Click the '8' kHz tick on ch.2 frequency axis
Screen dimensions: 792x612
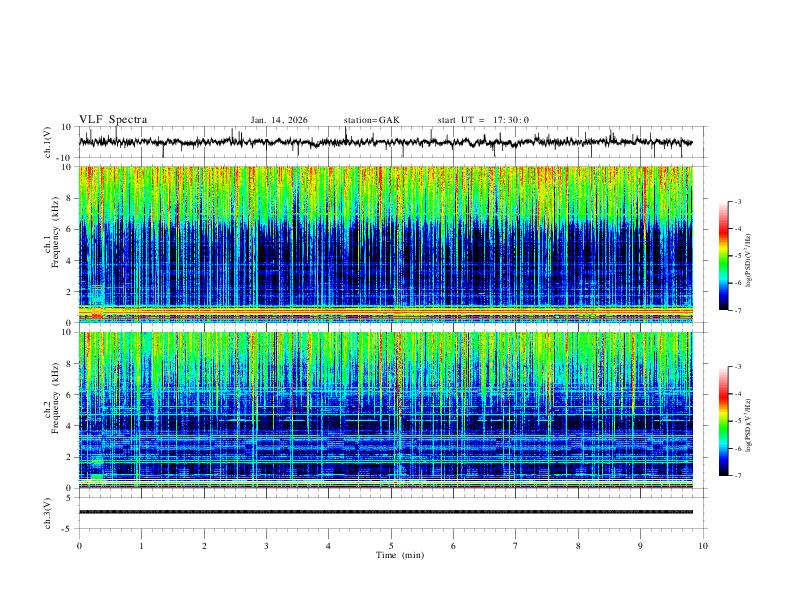[x=70, y=364]
